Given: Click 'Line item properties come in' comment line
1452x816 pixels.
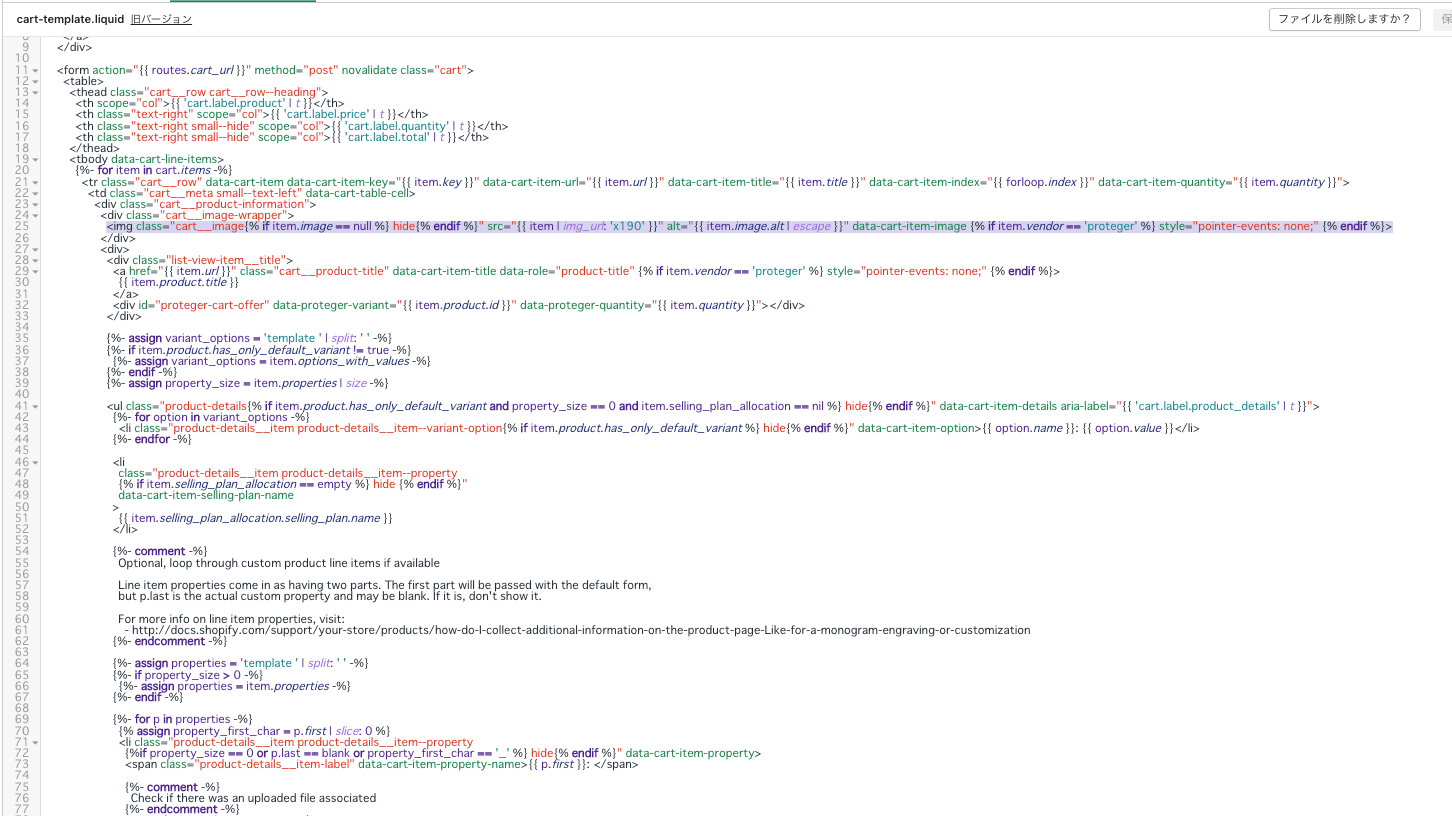Looking at the screenshot, I should click(385, 586).
